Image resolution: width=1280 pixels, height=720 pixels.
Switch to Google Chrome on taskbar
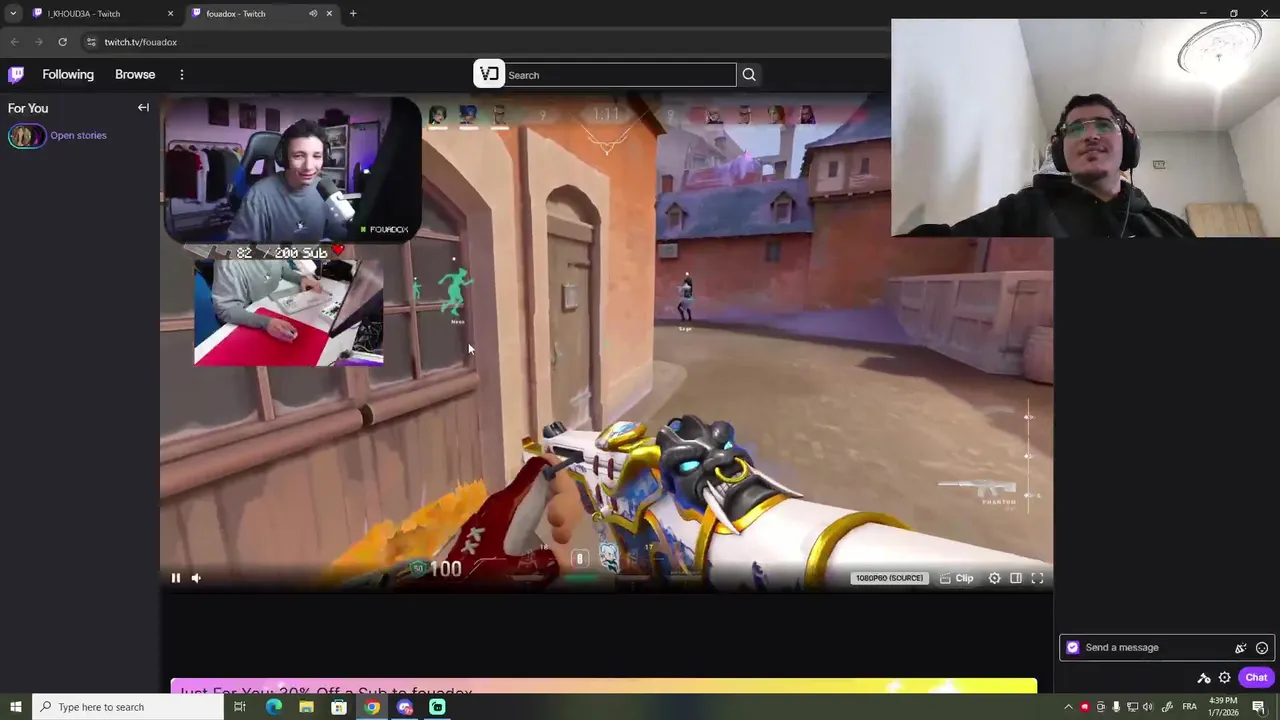[372, 707]
